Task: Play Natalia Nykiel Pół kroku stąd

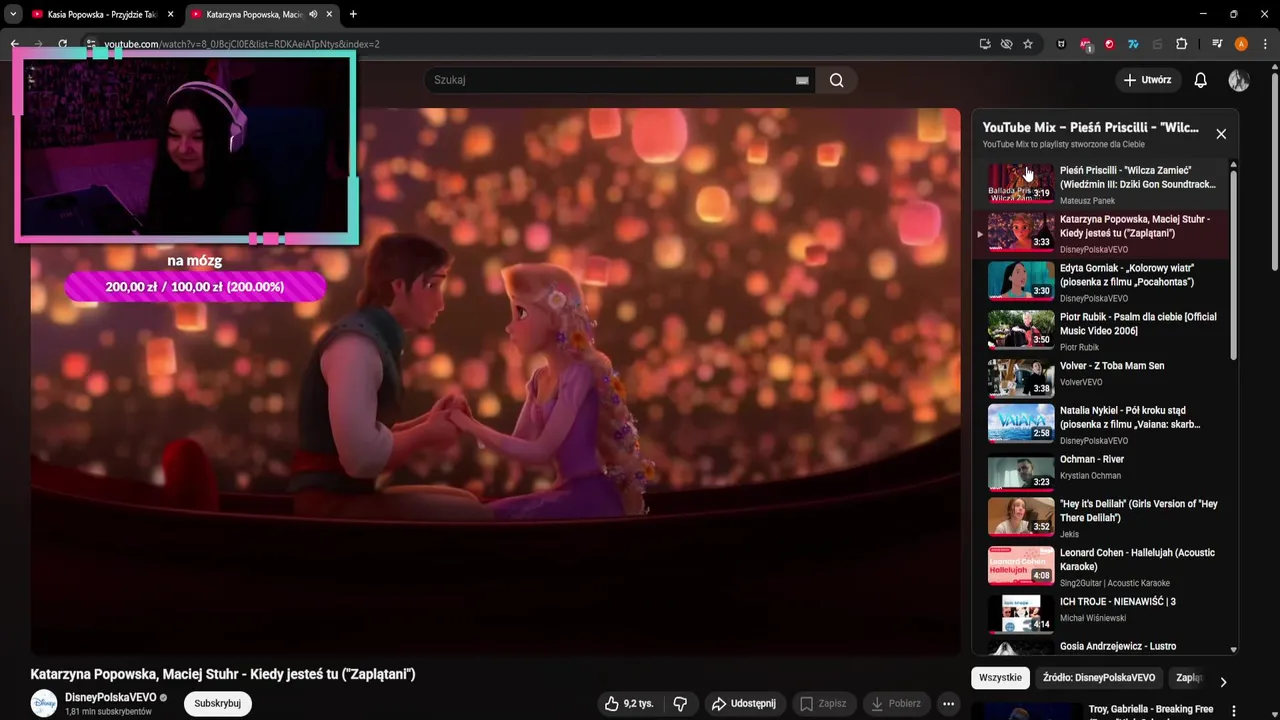Action: pyautogui.click(x=1100, y=424)
